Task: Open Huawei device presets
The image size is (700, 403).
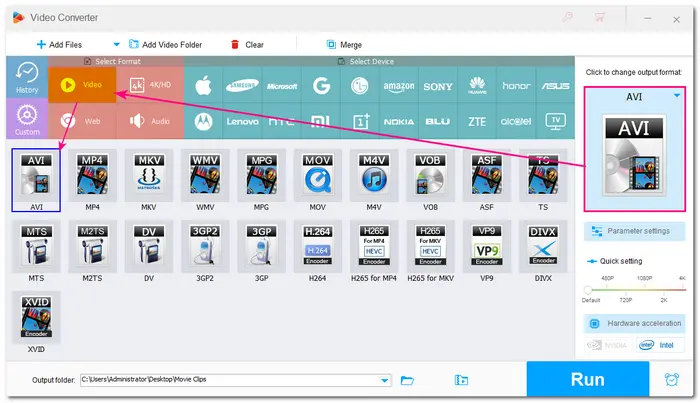Action: point(477,85)
